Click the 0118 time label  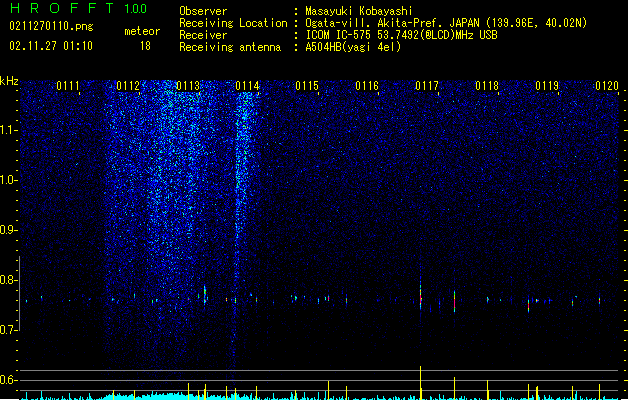coord(487,86)
